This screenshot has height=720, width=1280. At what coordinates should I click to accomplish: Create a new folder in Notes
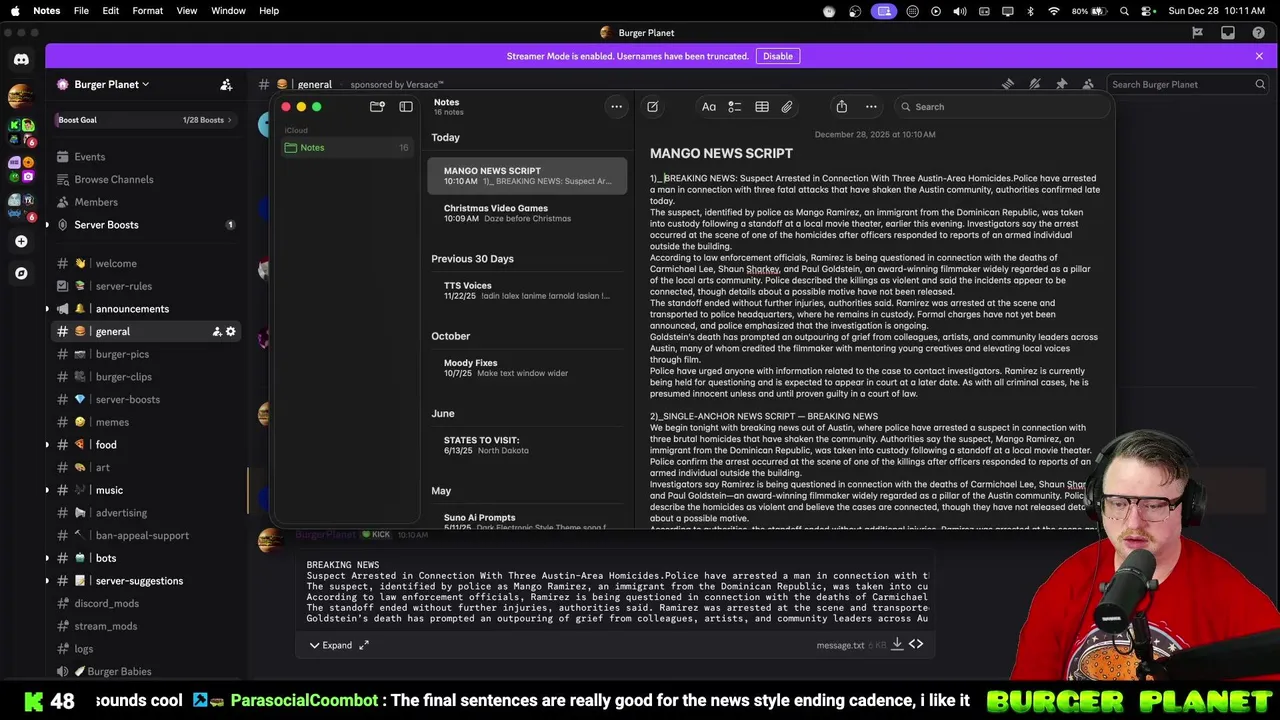click(x=377, y=107)
